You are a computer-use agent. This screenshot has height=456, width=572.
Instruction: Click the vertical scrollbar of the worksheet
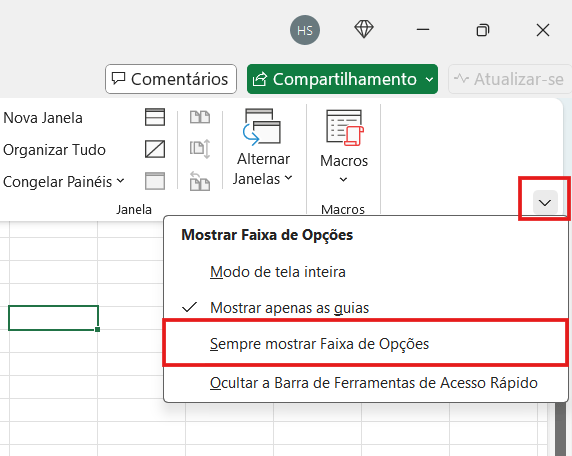[x=561, y=429]
